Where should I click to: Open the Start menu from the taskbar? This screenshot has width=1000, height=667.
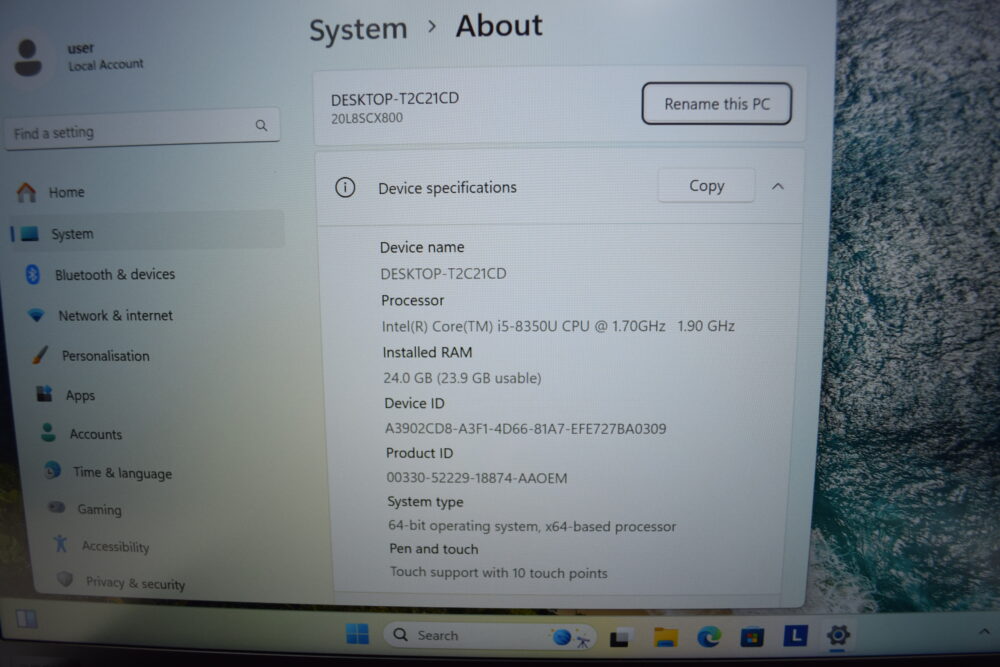point(357,634)
